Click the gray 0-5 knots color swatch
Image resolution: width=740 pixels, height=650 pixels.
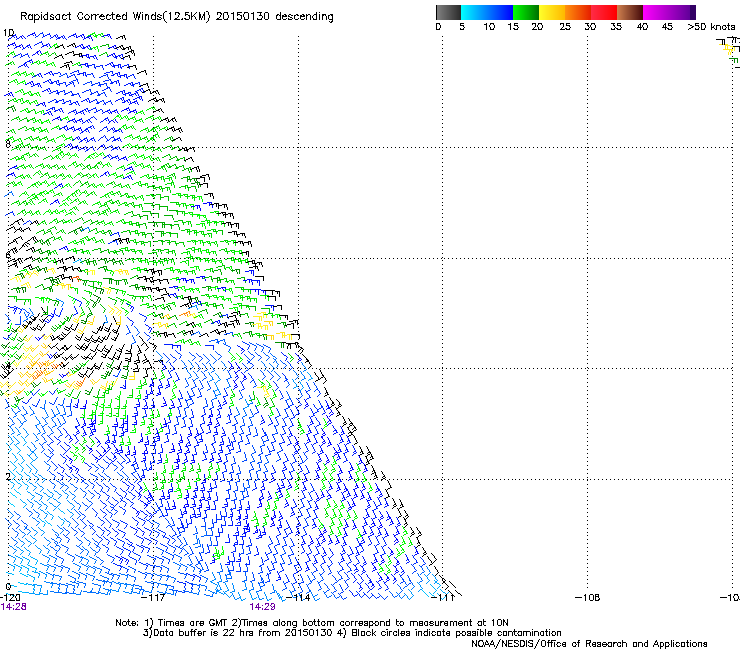pos(448,12)
